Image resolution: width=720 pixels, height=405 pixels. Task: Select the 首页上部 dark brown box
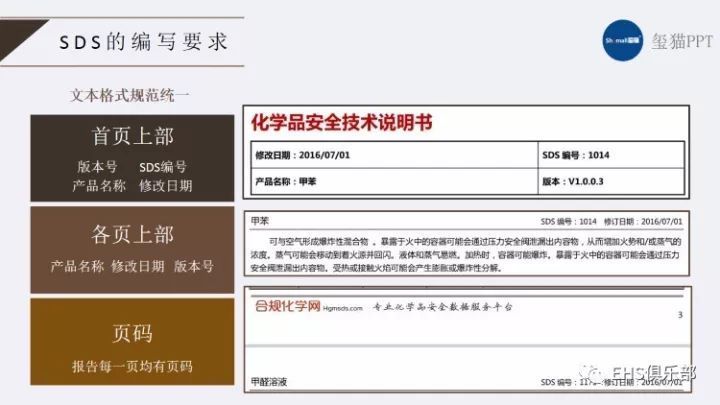[x=132, y=158]
